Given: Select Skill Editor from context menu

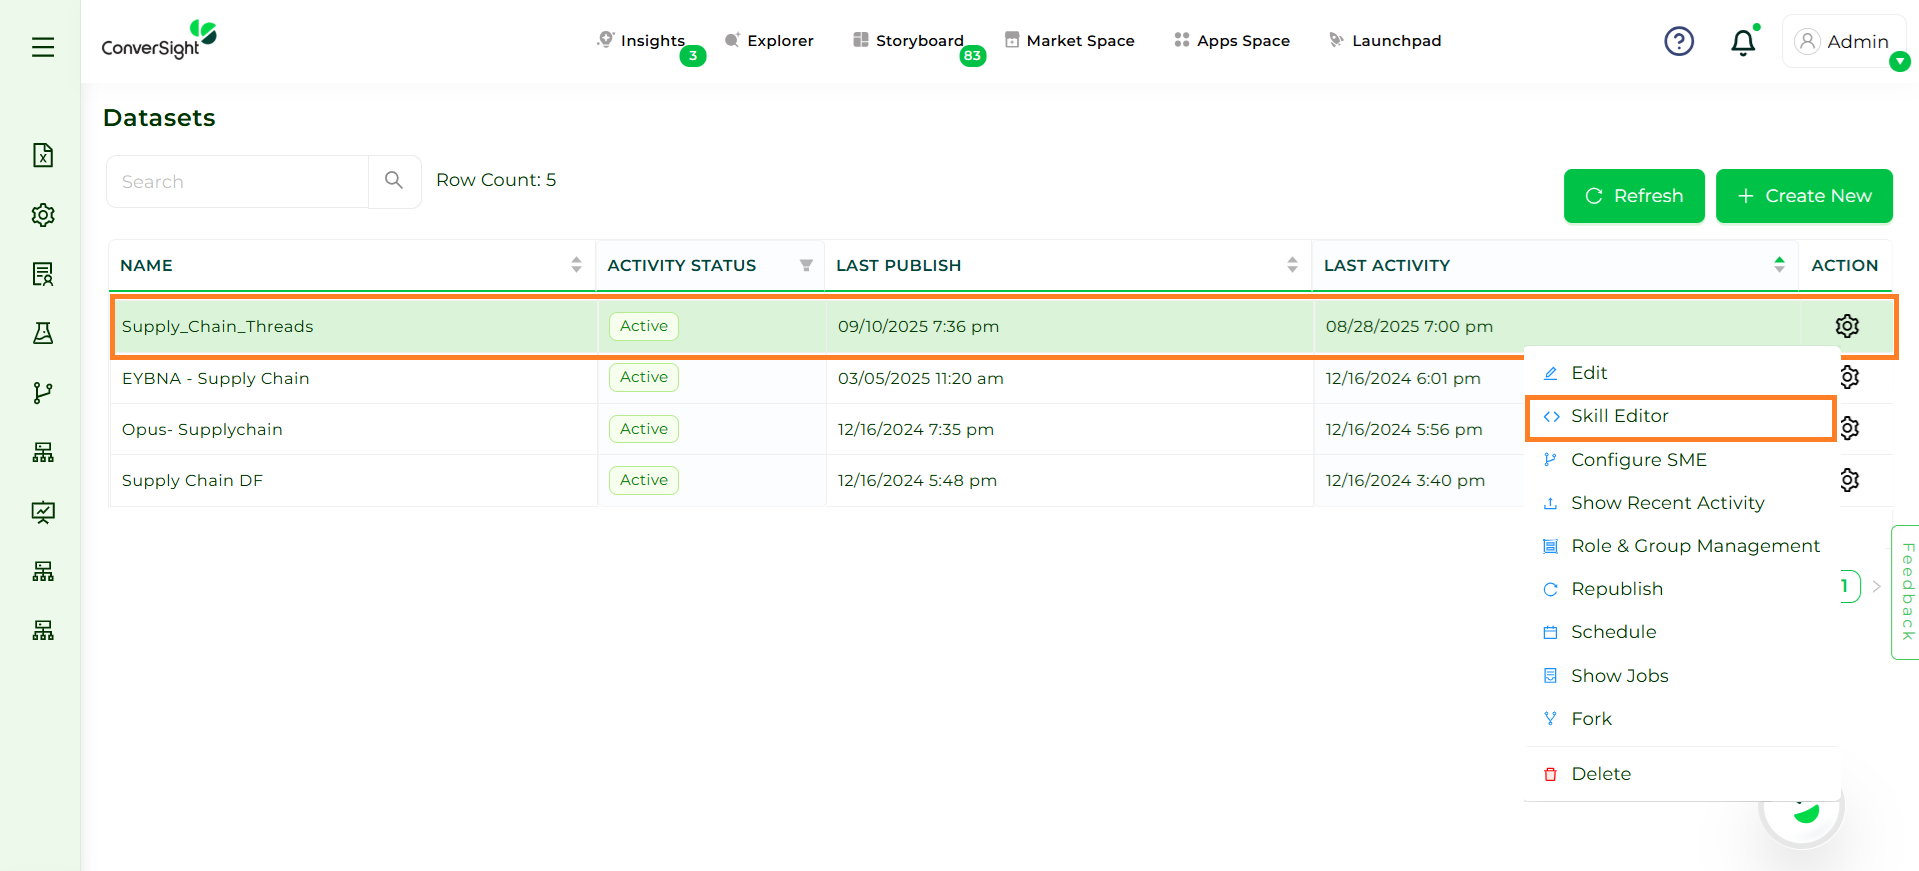Looking at the screenshot, I should pos(1619,416).
